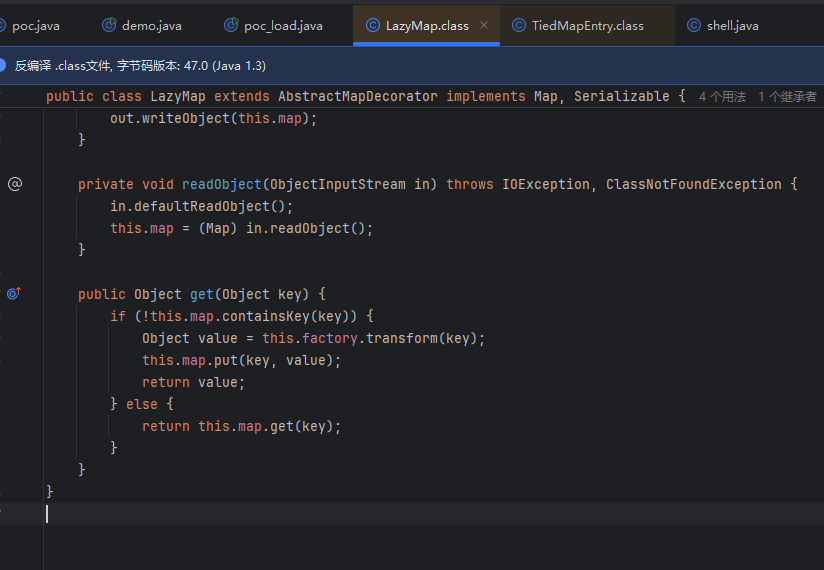Click the file icon on demo.java tab
Screen dimensions: 824x570
click(109, 25)
